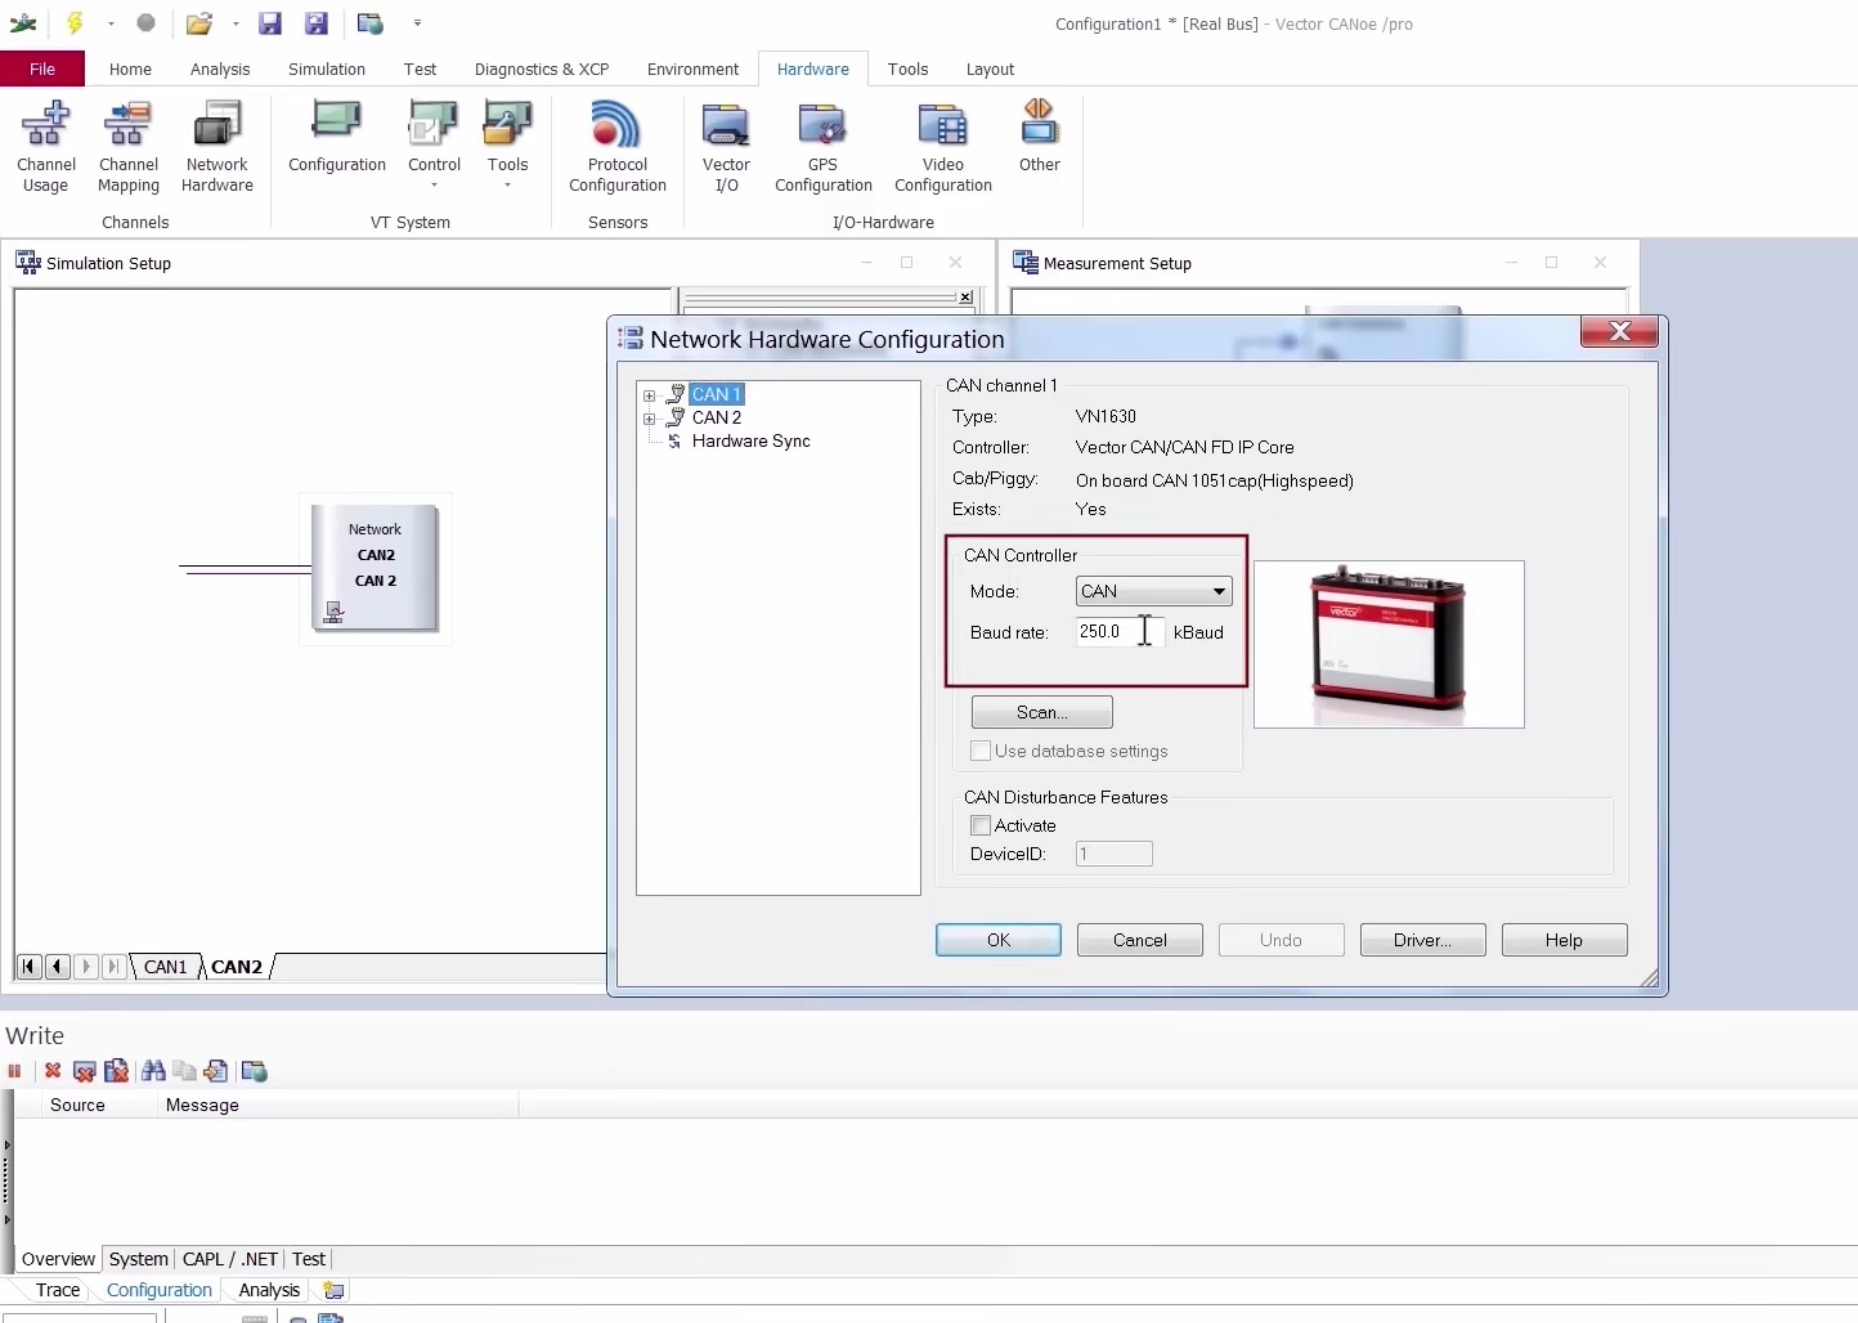The height and width of the screenshot is (1323, 1858).
Task: Open the Analysis desktop tab at bottom
Action: 269,1290
